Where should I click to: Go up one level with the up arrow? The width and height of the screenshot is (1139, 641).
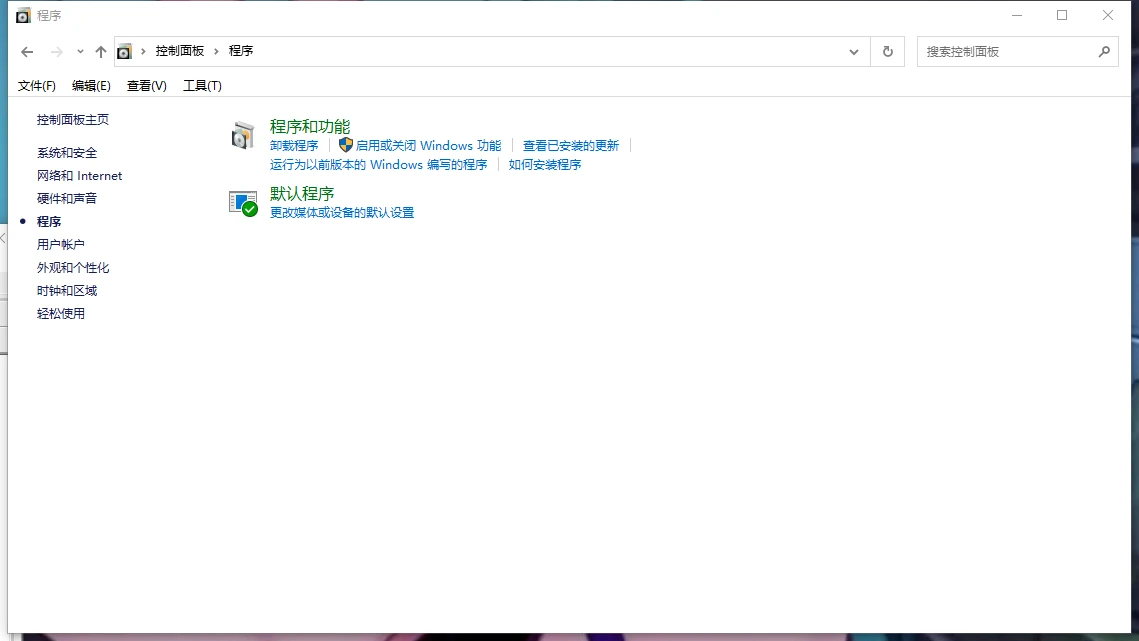100,52
